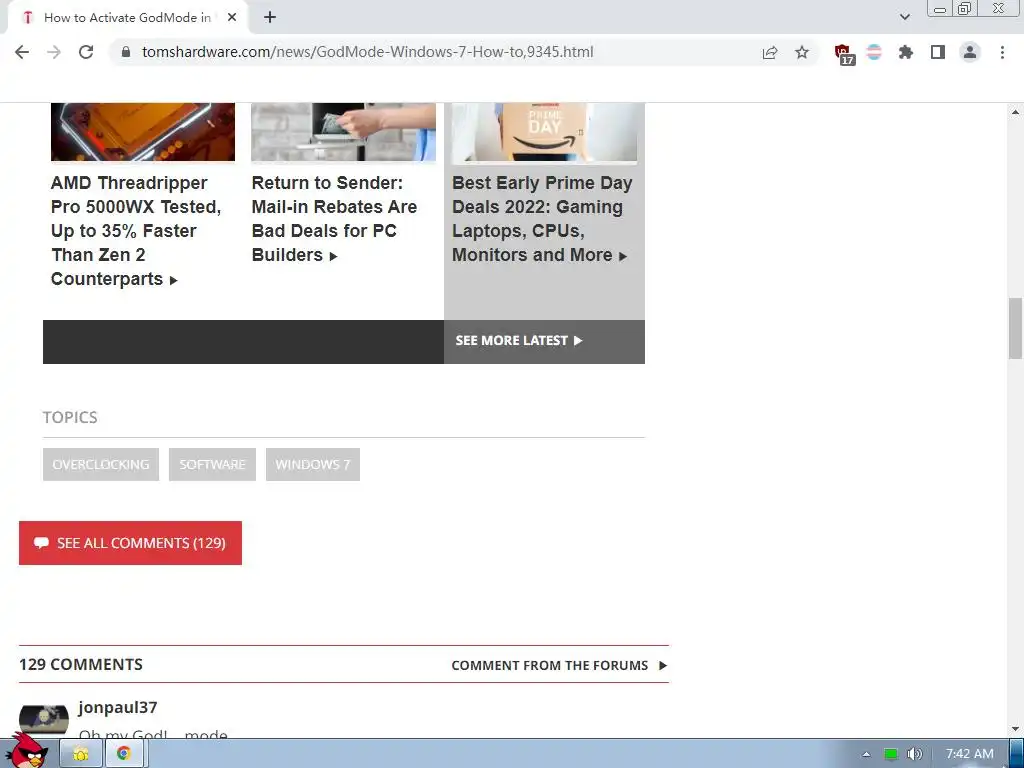Open the Extensions puzzle menu
This screenshot has width=1024, height=768.
(x=906, y=52)
